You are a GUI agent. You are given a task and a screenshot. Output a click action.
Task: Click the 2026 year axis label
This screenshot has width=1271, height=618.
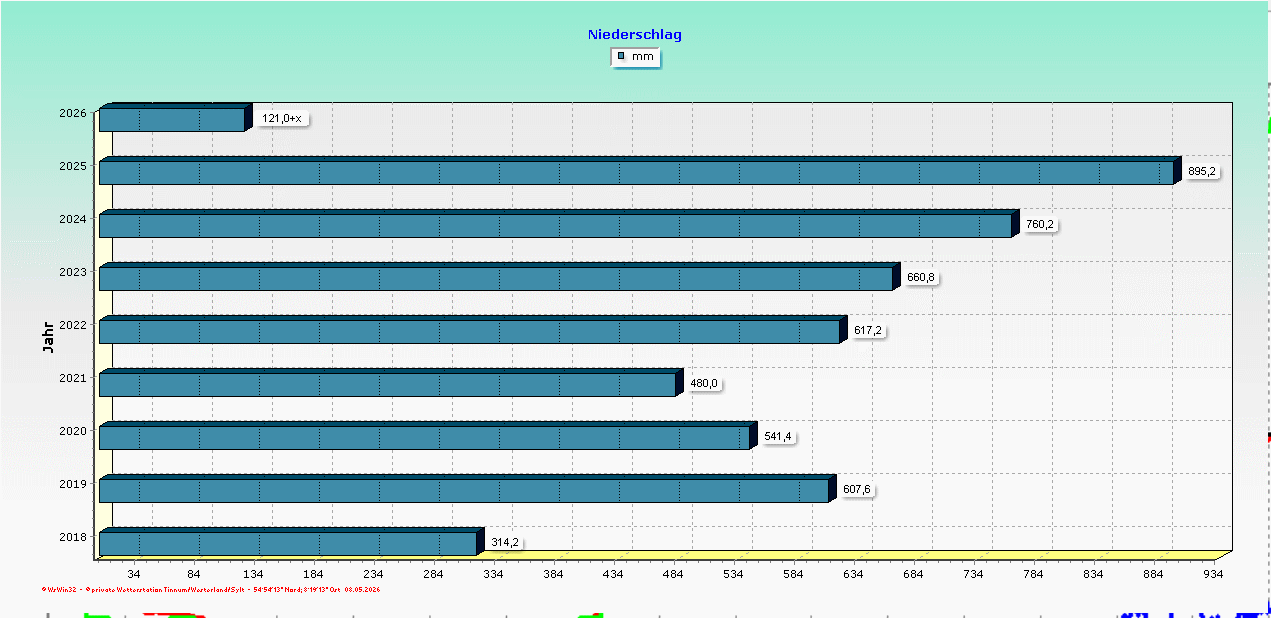click(73, 113)
